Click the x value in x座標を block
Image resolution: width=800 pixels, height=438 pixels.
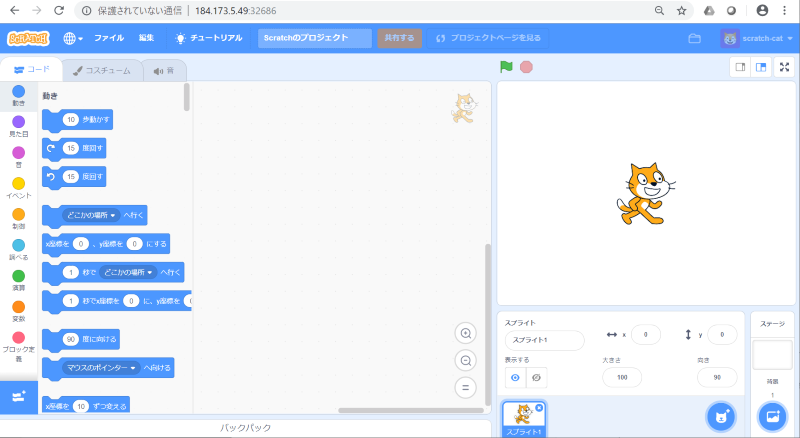(x=81, y=244)
